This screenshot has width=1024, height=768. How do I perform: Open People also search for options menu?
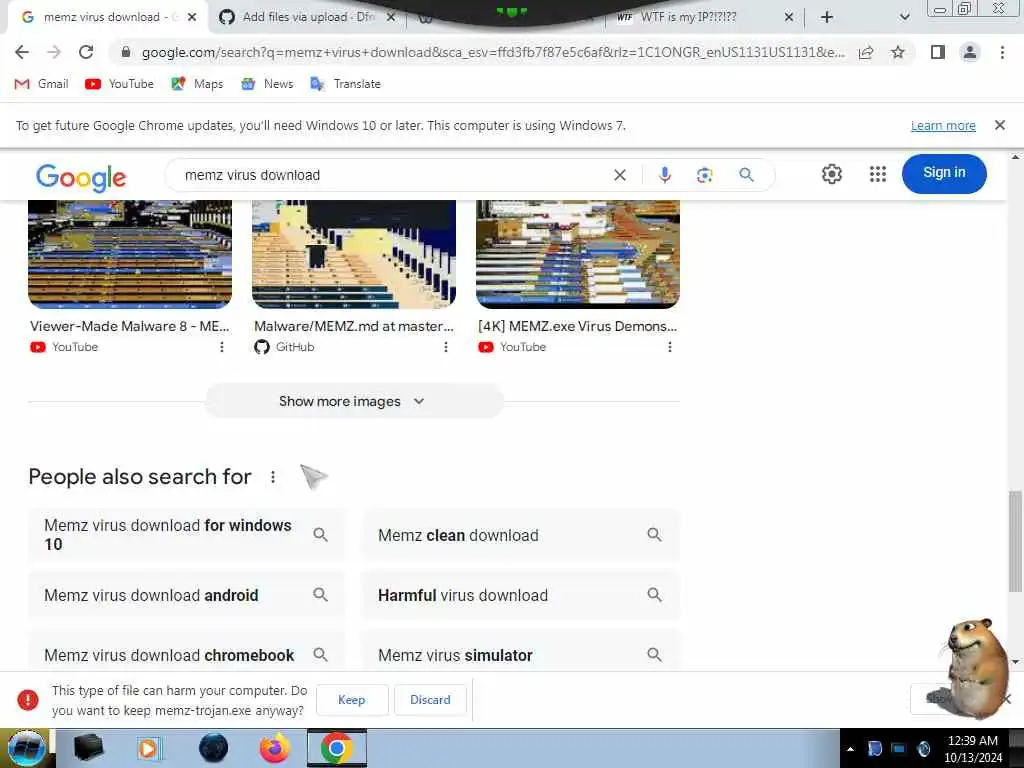click(x=273, y=477)
